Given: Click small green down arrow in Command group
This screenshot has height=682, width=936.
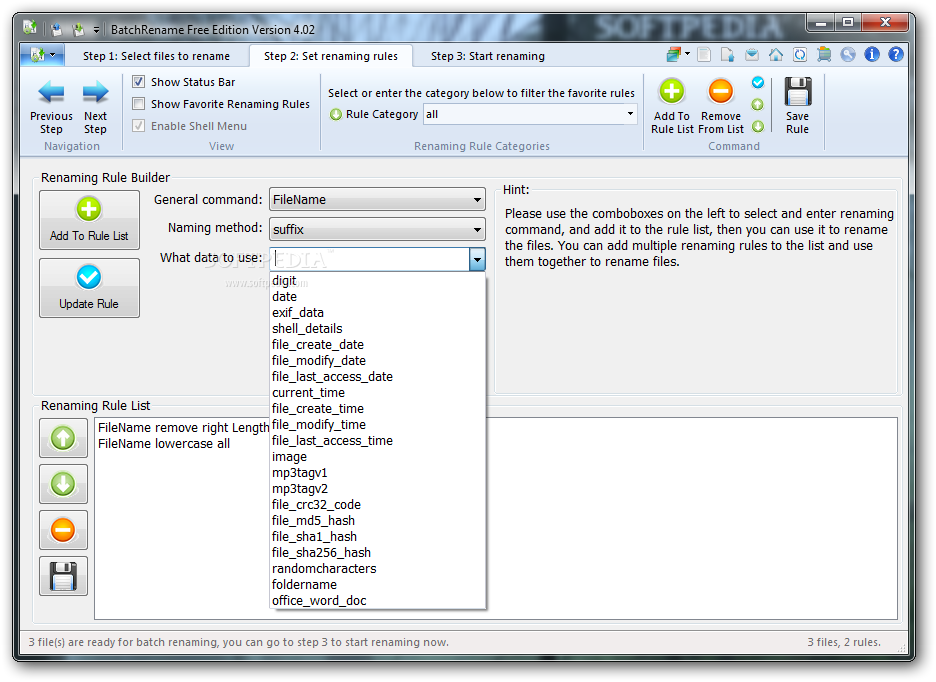Looking at the screenshot, I should tap(758, 127).
